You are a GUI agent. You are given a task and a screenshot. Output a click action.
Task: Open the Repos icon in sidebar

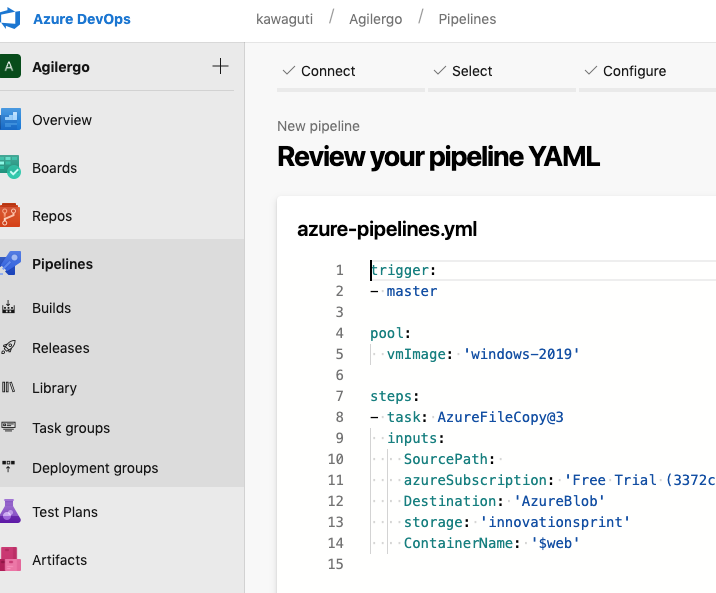(x=11, y=216)
